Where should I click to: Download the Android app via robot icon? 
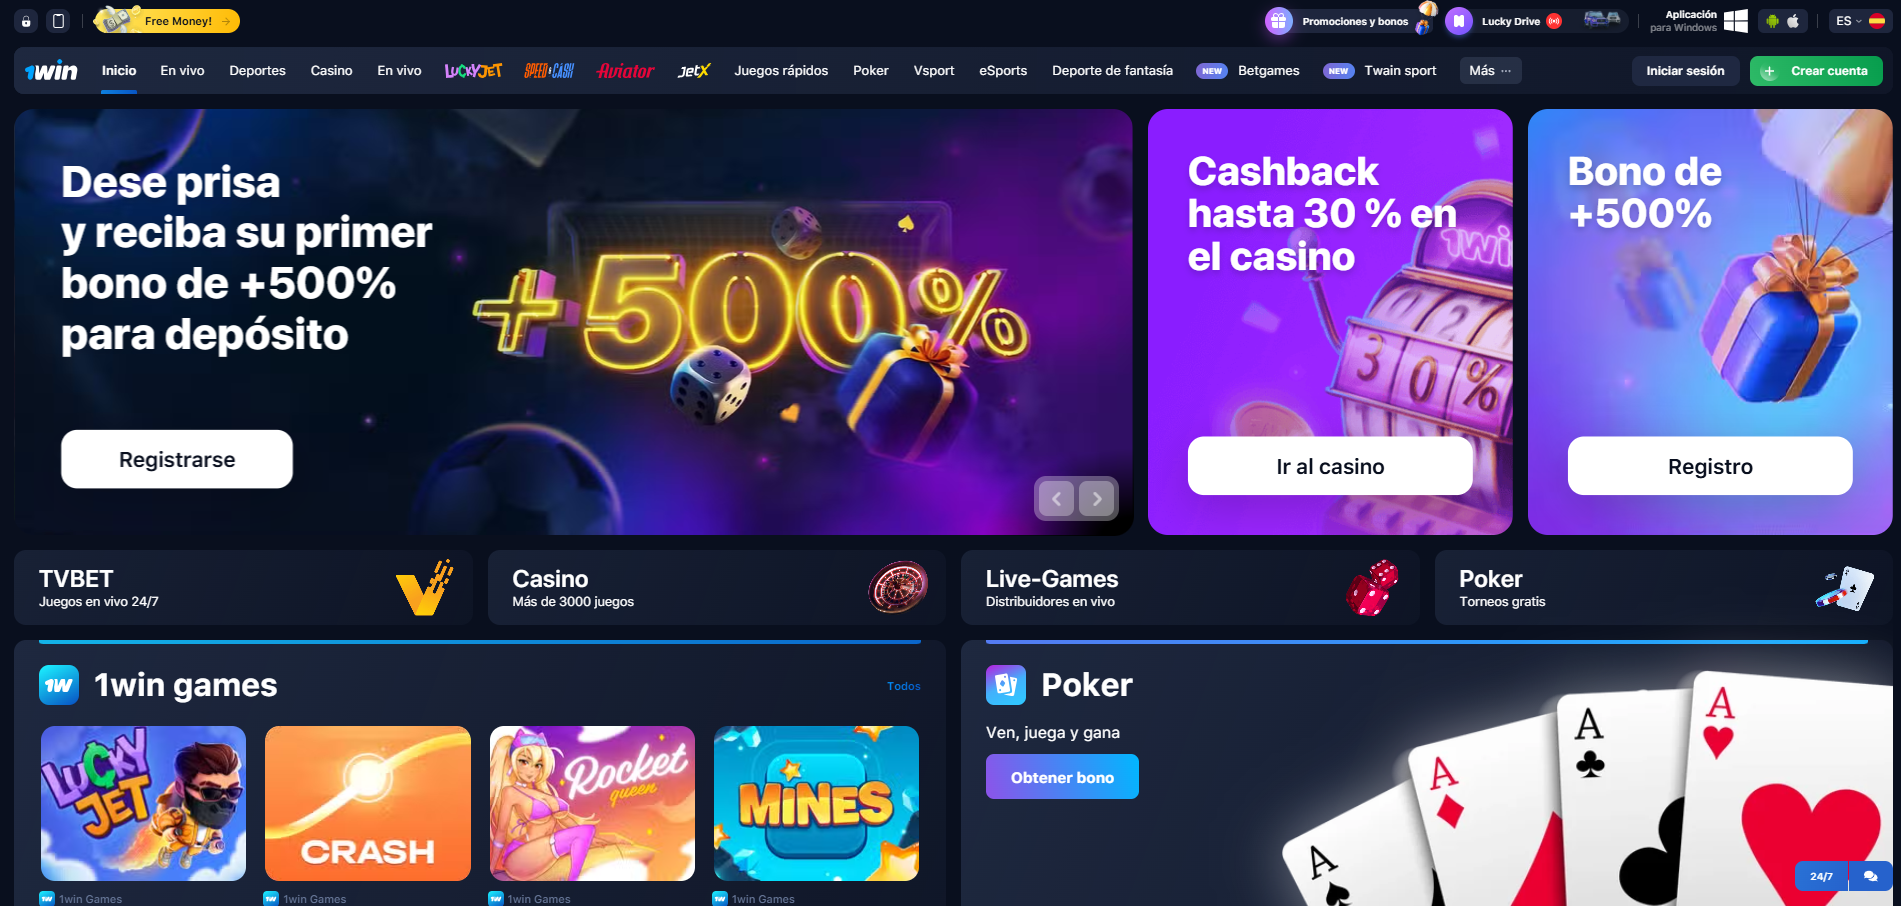[x=1772, y=21]
